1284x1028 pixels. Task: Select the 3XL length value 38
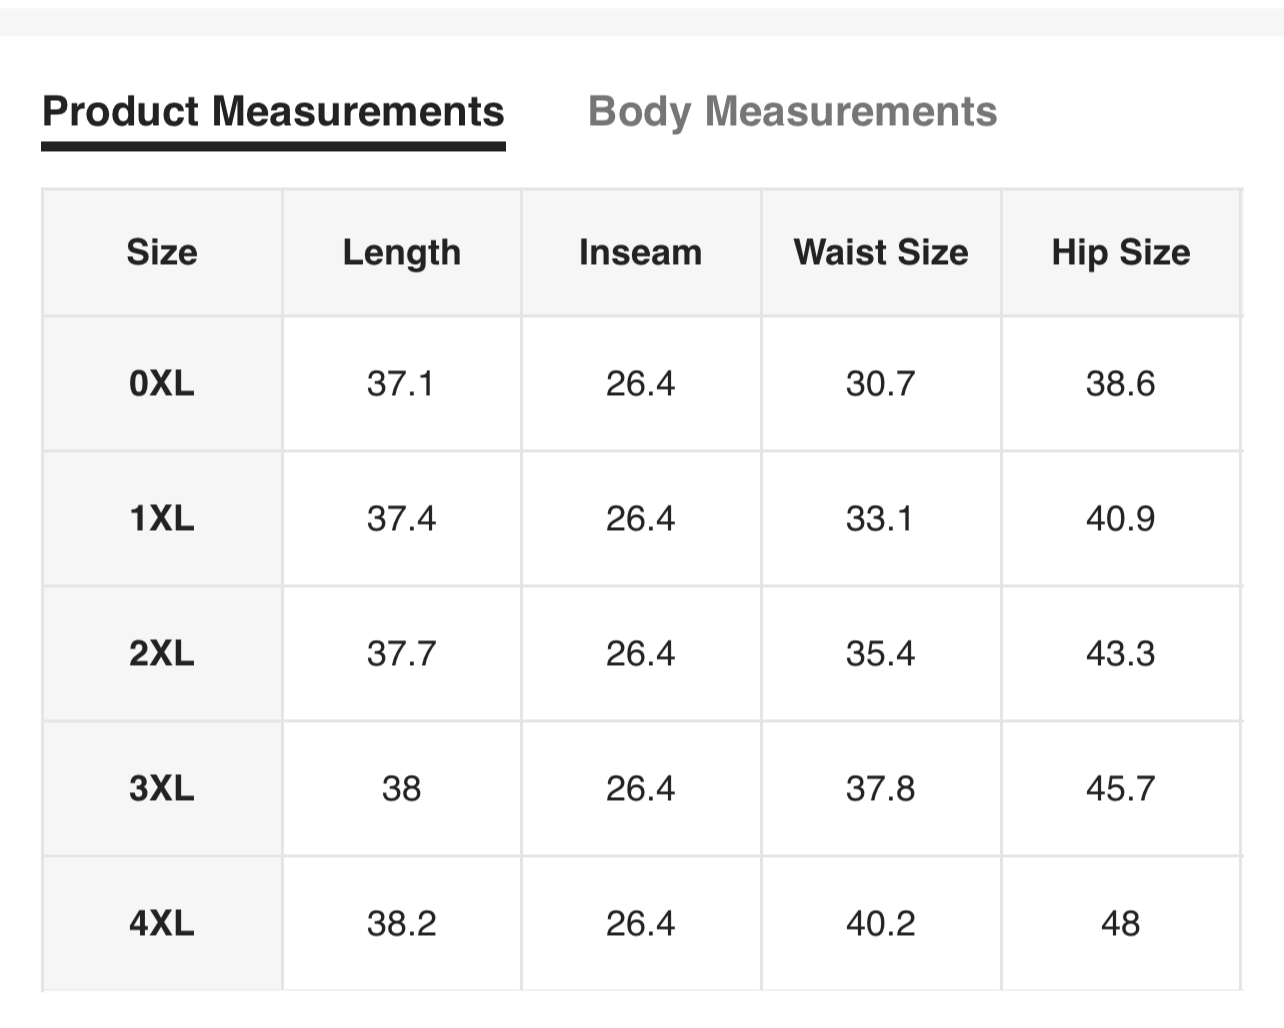coord(401,788)
